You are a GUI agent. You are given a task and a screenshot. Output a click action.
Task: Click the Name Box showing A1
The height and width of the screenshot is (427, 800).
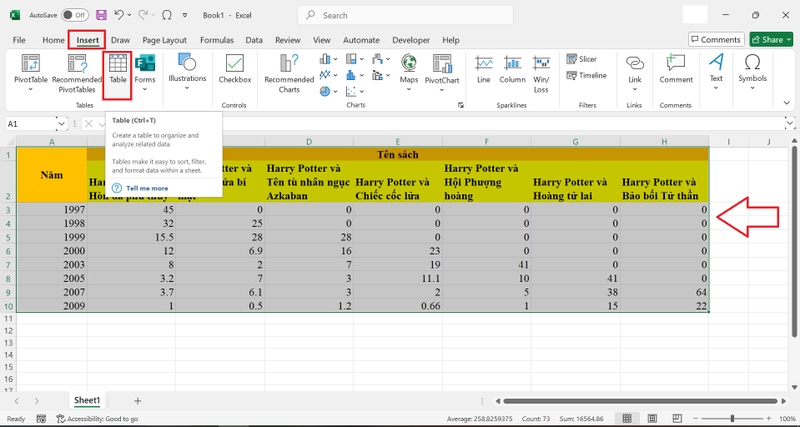coord(31,124)
